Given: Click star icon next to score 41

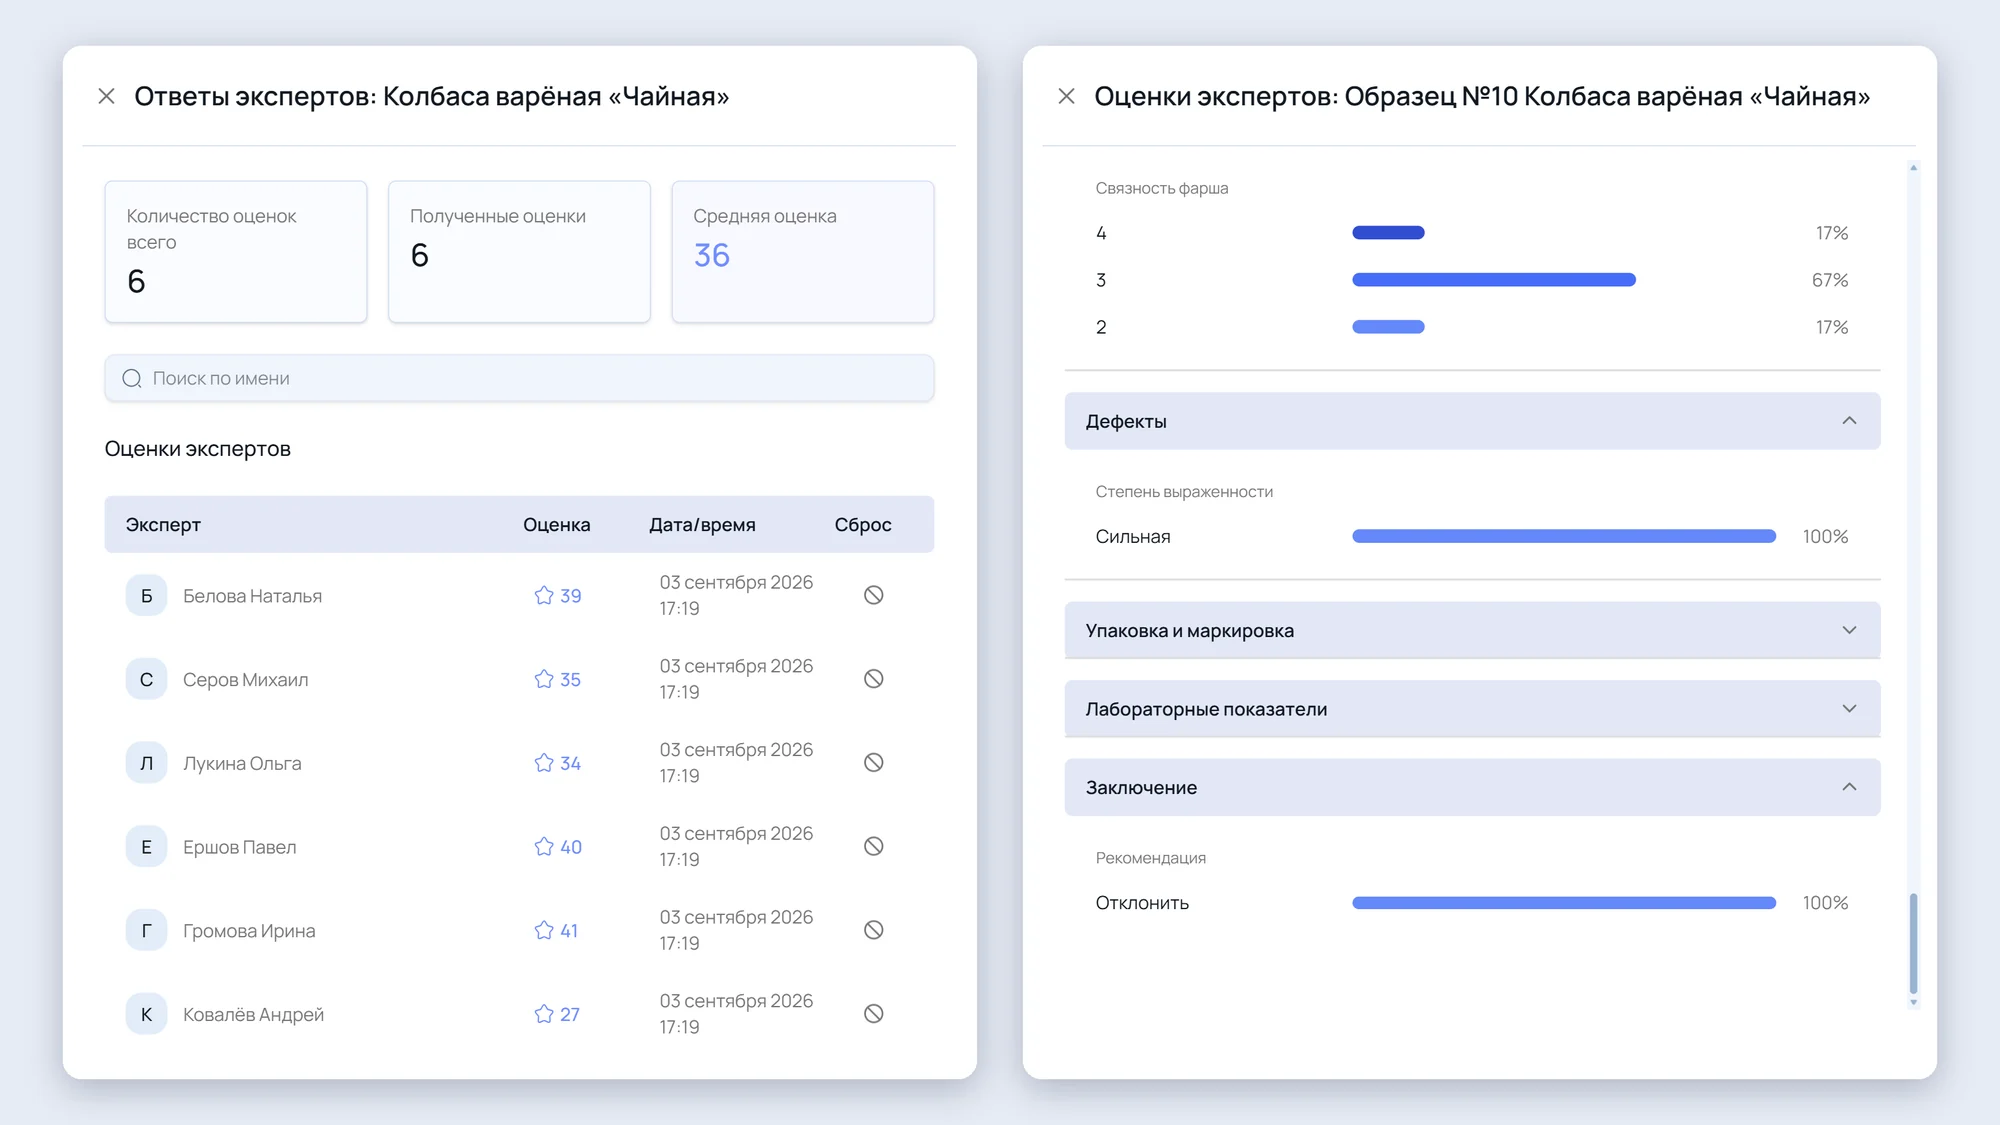Looking at the screenshot, I should 544,930.
